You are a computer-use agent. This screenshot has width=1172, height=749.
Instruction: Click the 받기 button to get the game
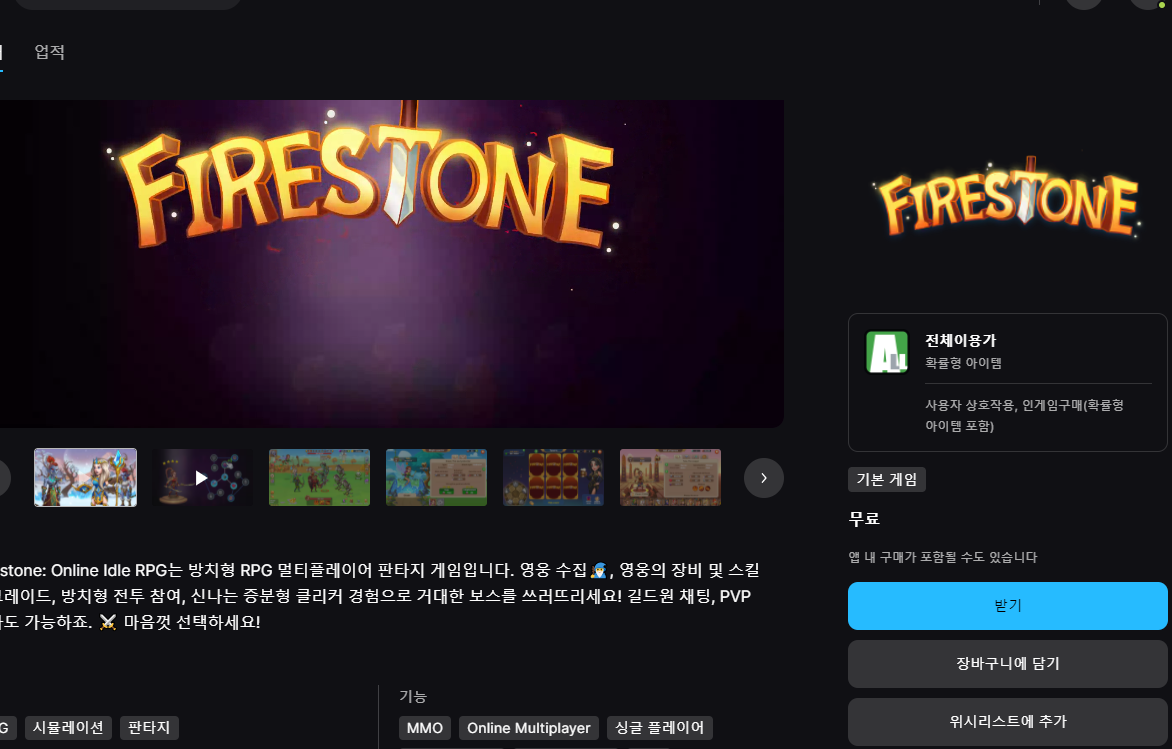(1006, 606)
